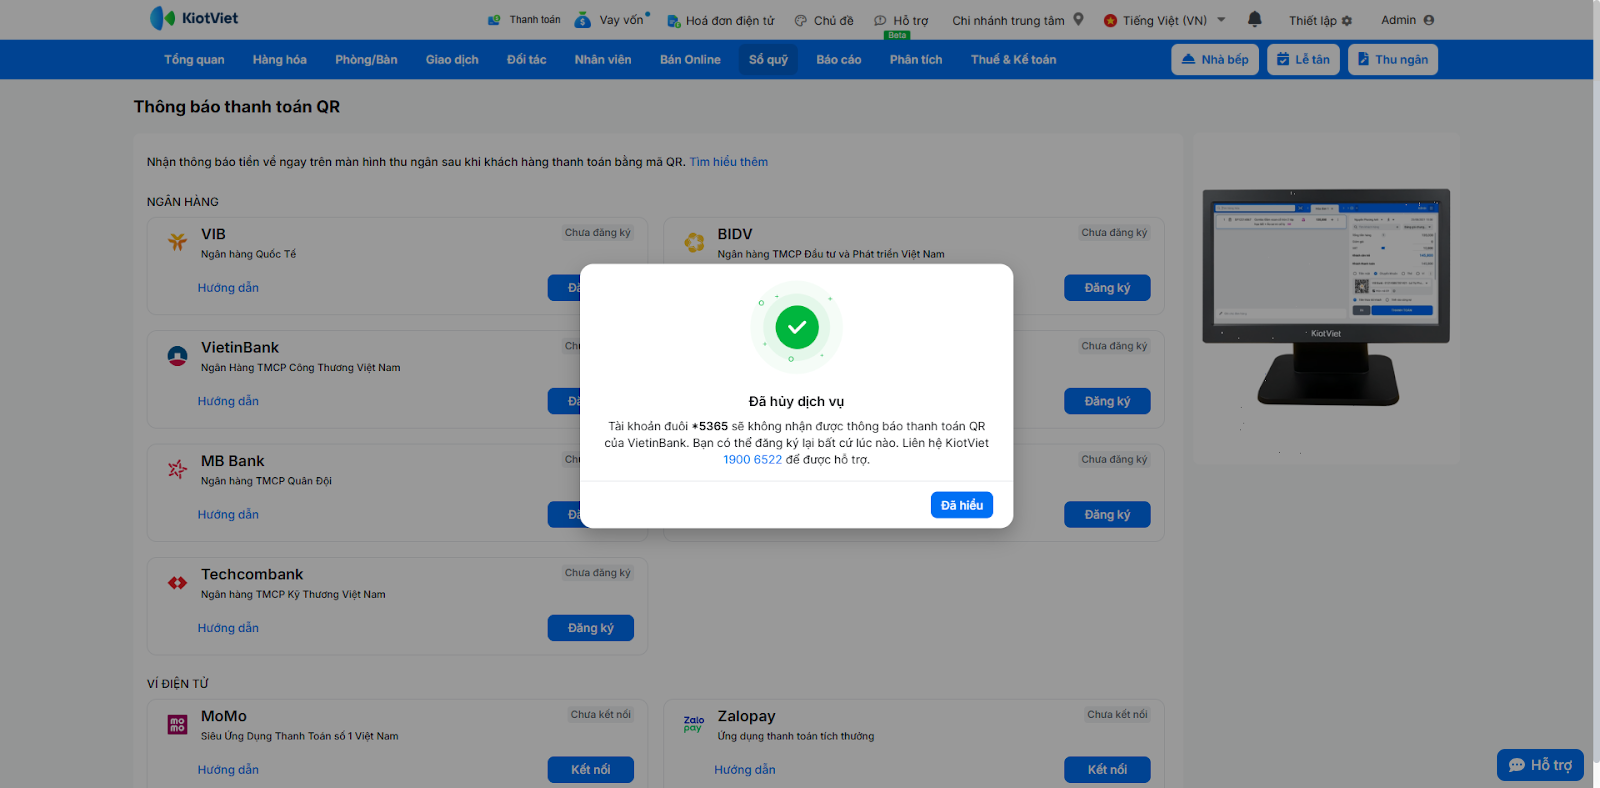Connect MoMo with Kết nối
Screen dimensions: 1600x788
[591, 770]
